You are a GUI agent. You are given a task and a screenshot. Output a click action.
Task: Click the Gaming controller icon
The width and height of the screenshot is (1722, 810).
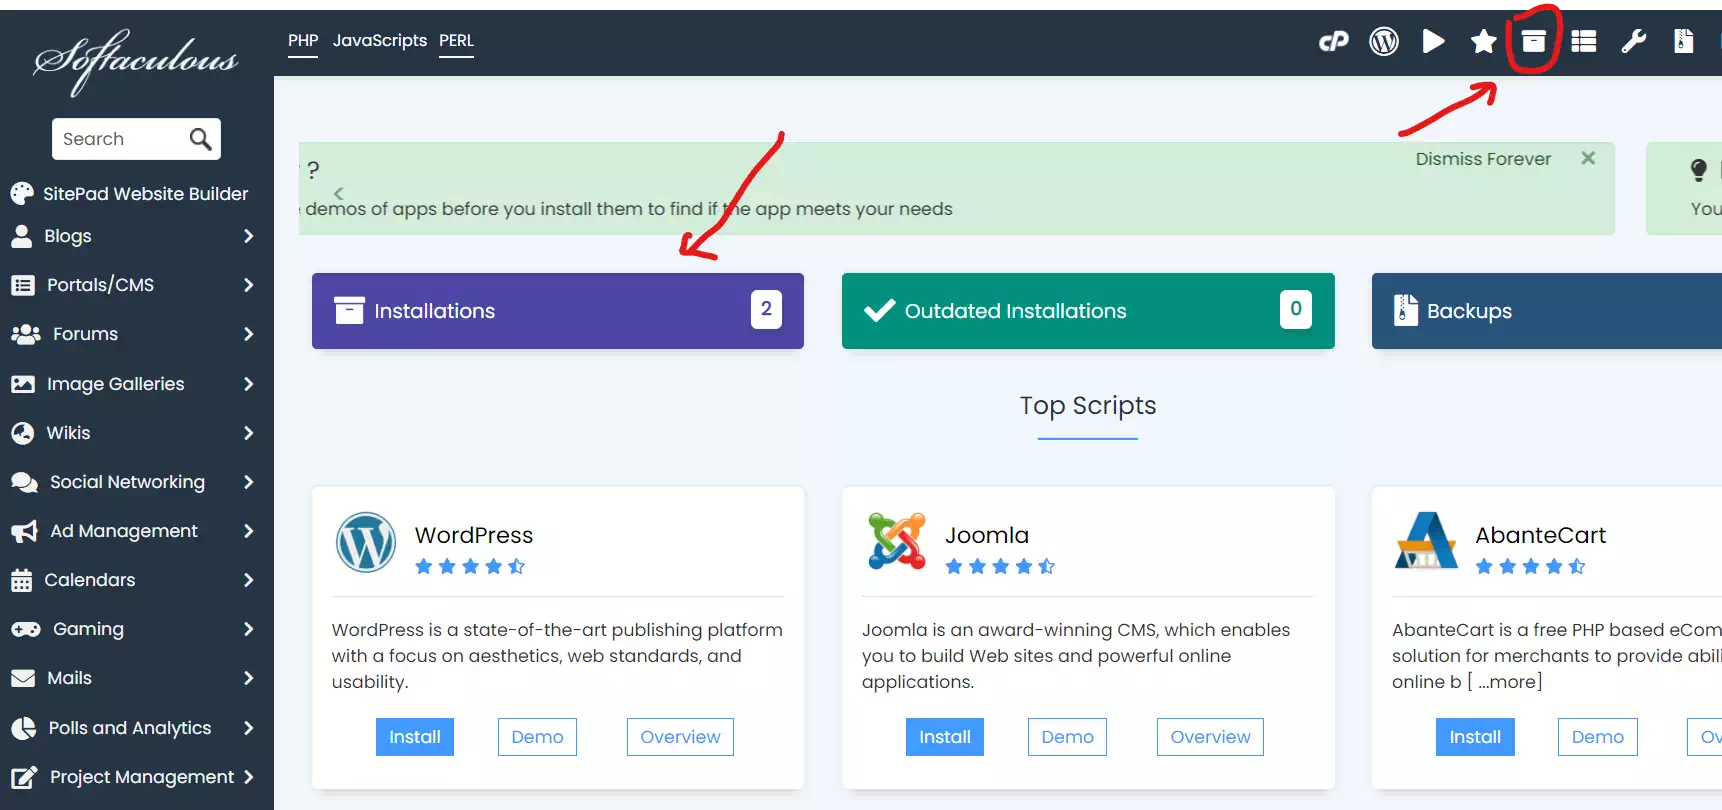pos(25,629)
